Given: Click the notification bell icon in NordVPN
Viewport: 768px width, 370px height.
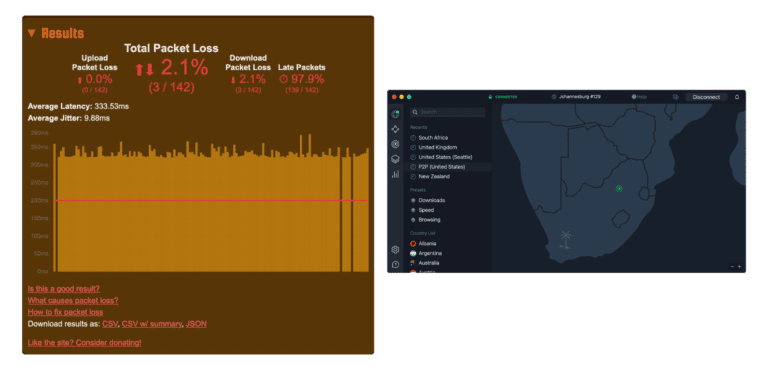Looking at the screenshot, I should pos(737,97).
